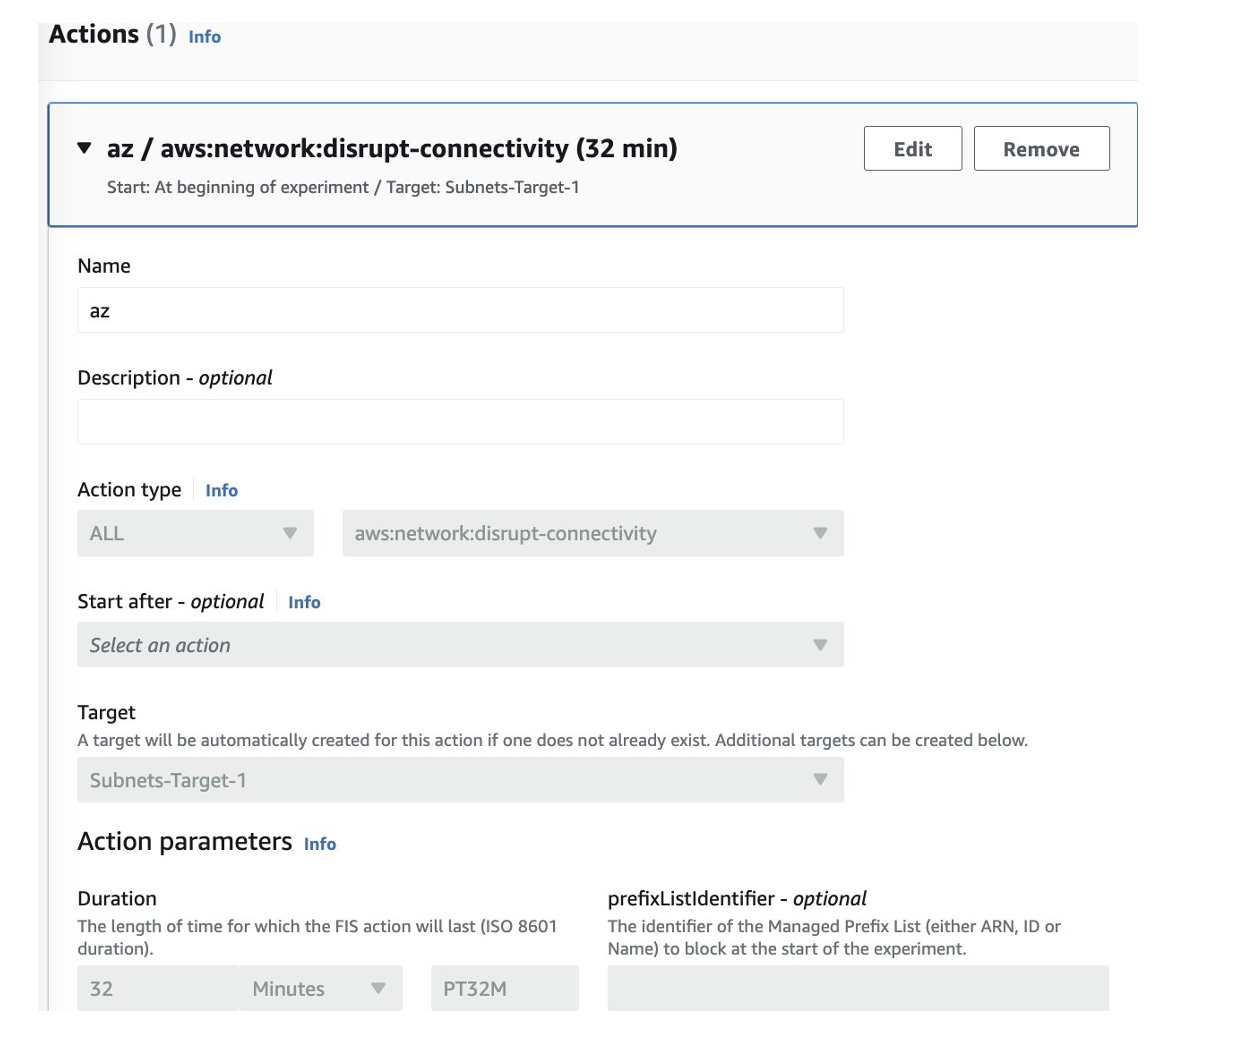Click the dropdown arrow on Subnets-Target-1 field

[820, 780]
